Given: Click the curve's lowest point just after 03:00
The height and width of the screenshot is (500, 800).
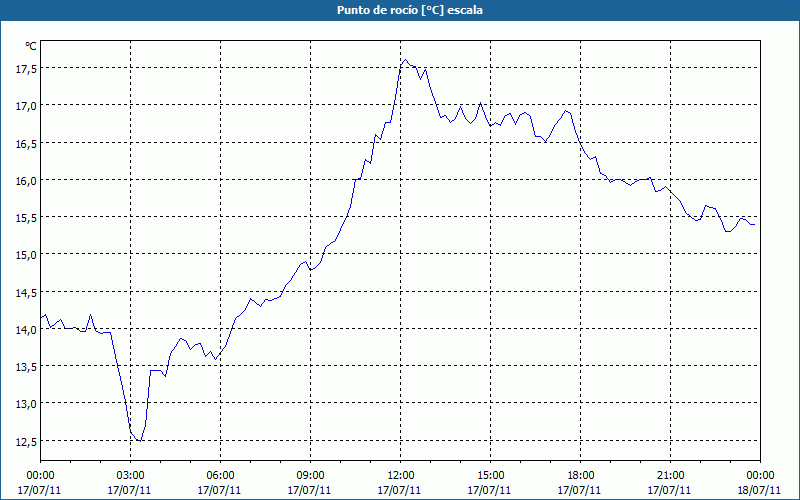Looking at the screenshot, I should click(140, 441).
